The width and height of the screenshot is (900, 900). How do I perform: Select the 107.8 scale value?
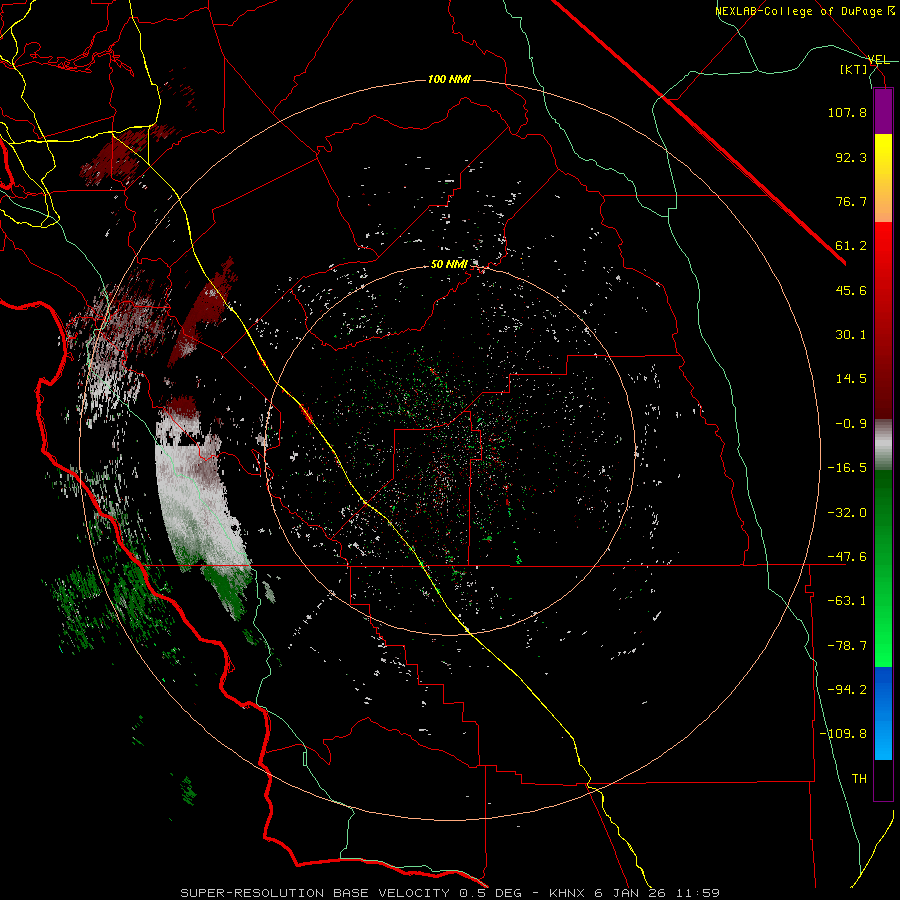[x=847, y=112]
